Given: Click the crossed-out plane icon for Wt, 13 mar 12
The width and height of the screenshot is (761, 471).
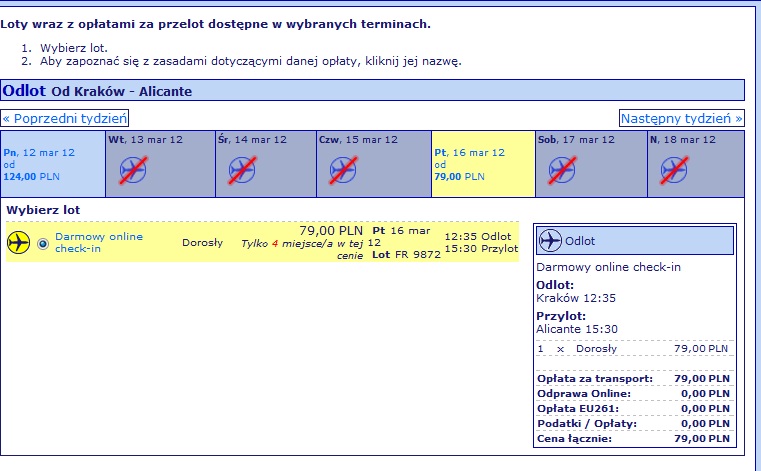Looking at the screenshot, I should click(x=133, y=170).
